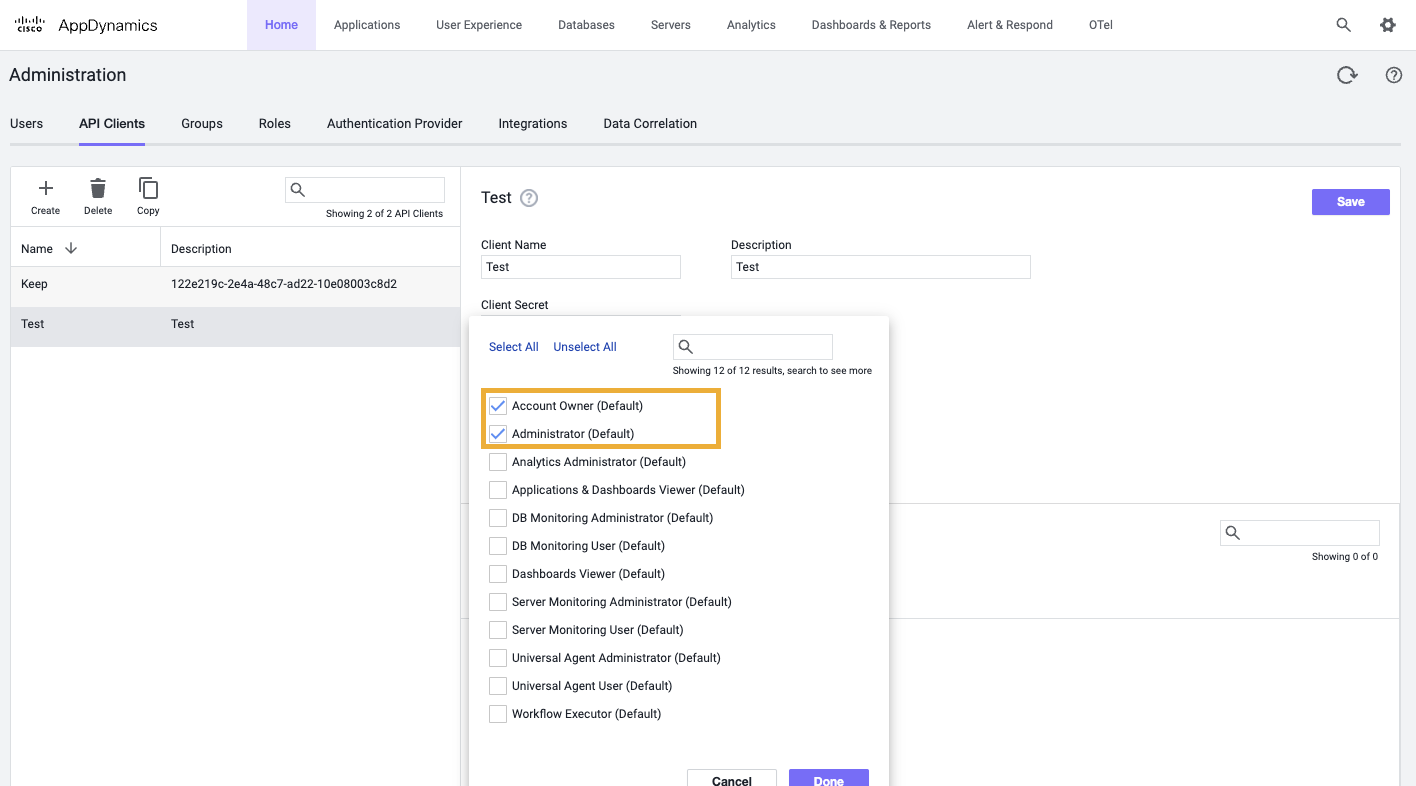Switch to the Users tab
Image resolution: width=1416 pixels, height=786 pixels.
coord(26,124)
